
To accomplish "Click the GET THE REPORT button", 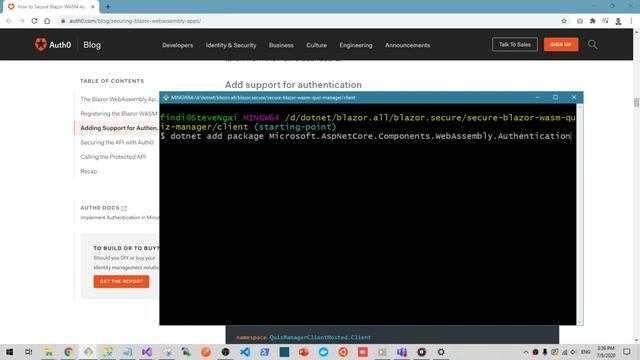I will pyautogui.click(x=121, y=281).
